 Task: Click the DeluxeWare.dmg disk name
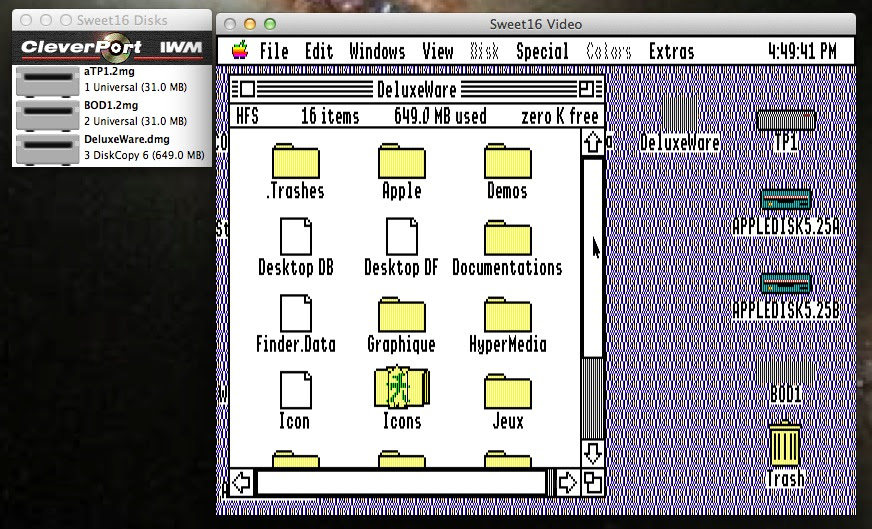pyautogui.click(x=127, y=139)
